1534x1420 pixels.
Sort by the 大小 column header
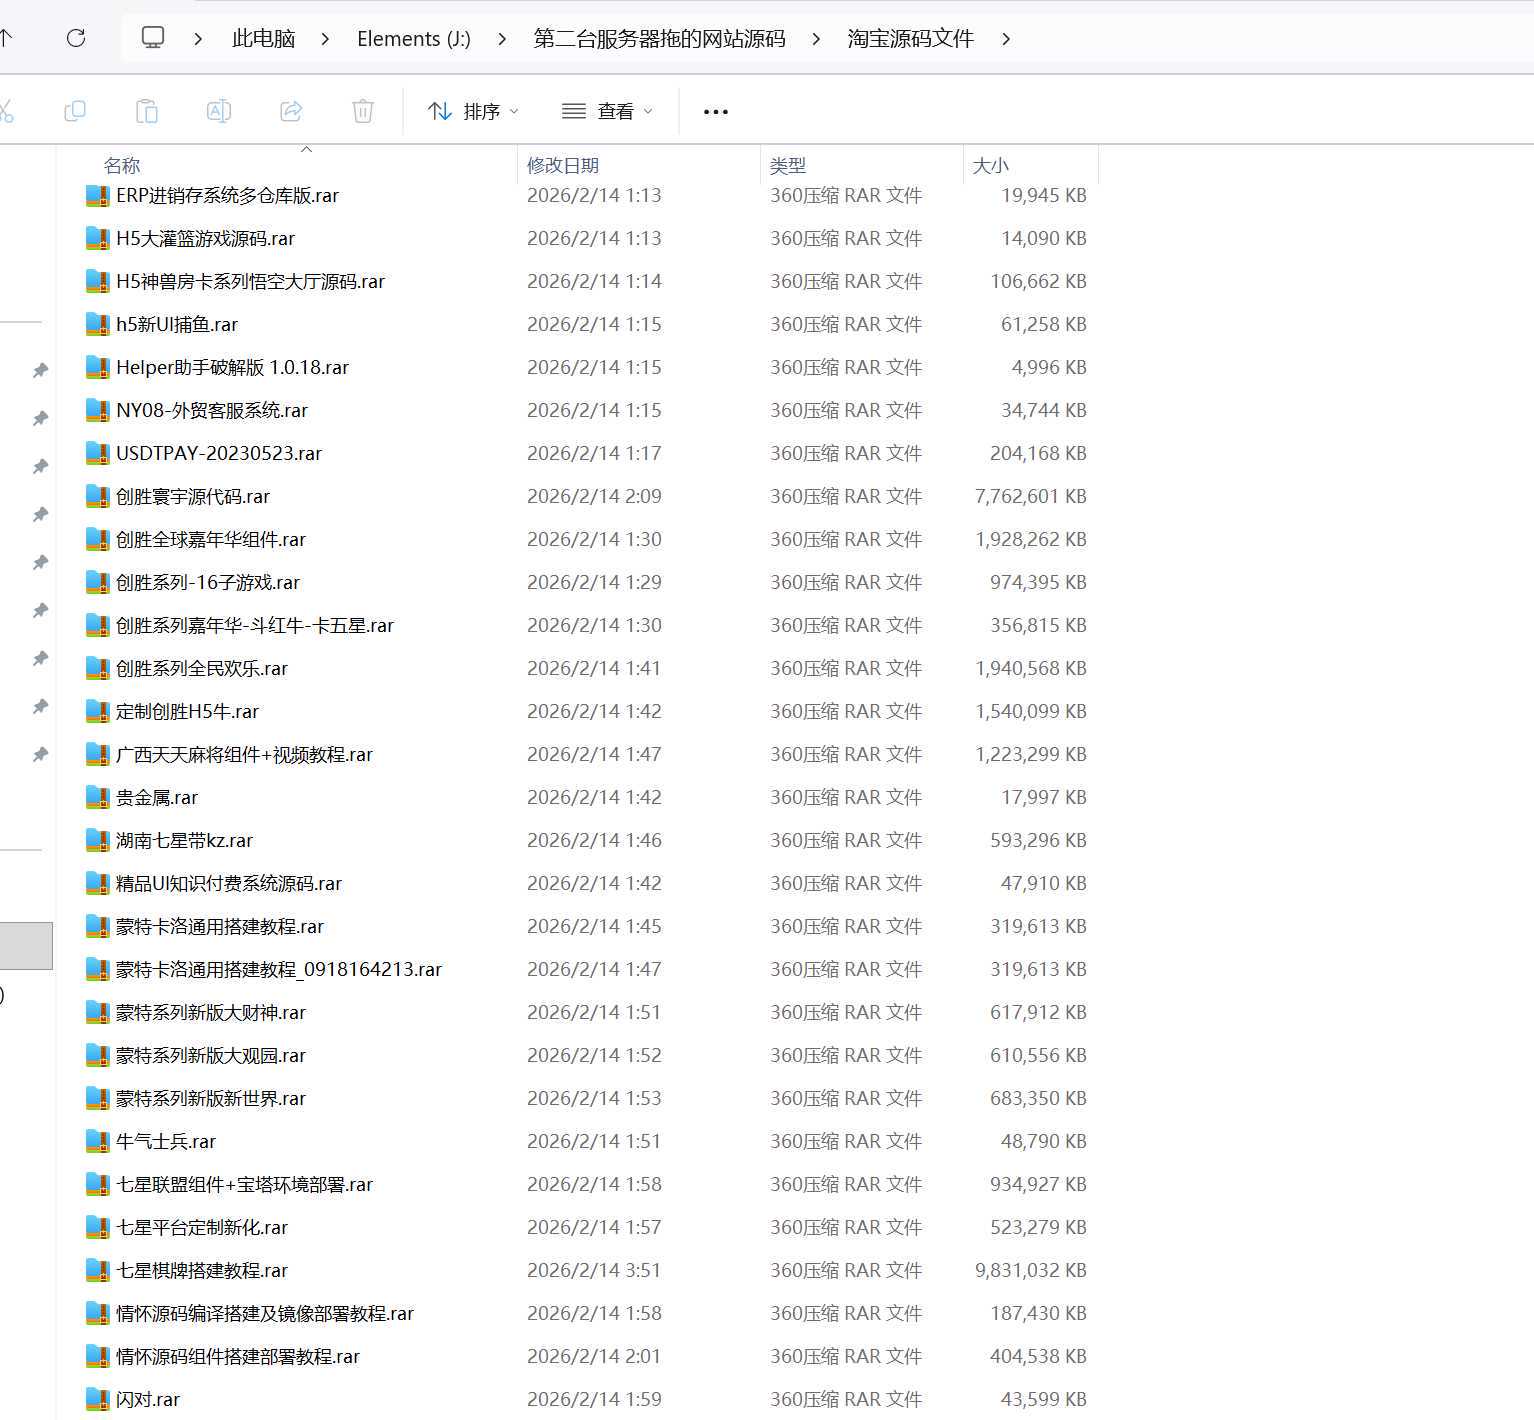(x=991, y=165)
